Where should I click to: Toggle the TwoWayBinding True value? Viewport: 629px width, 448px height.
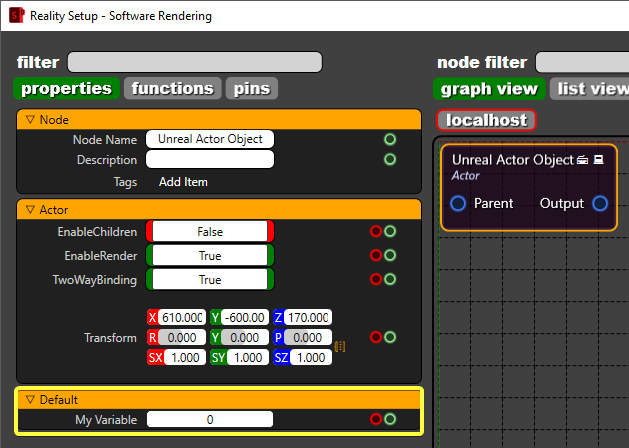pos(210,280)
